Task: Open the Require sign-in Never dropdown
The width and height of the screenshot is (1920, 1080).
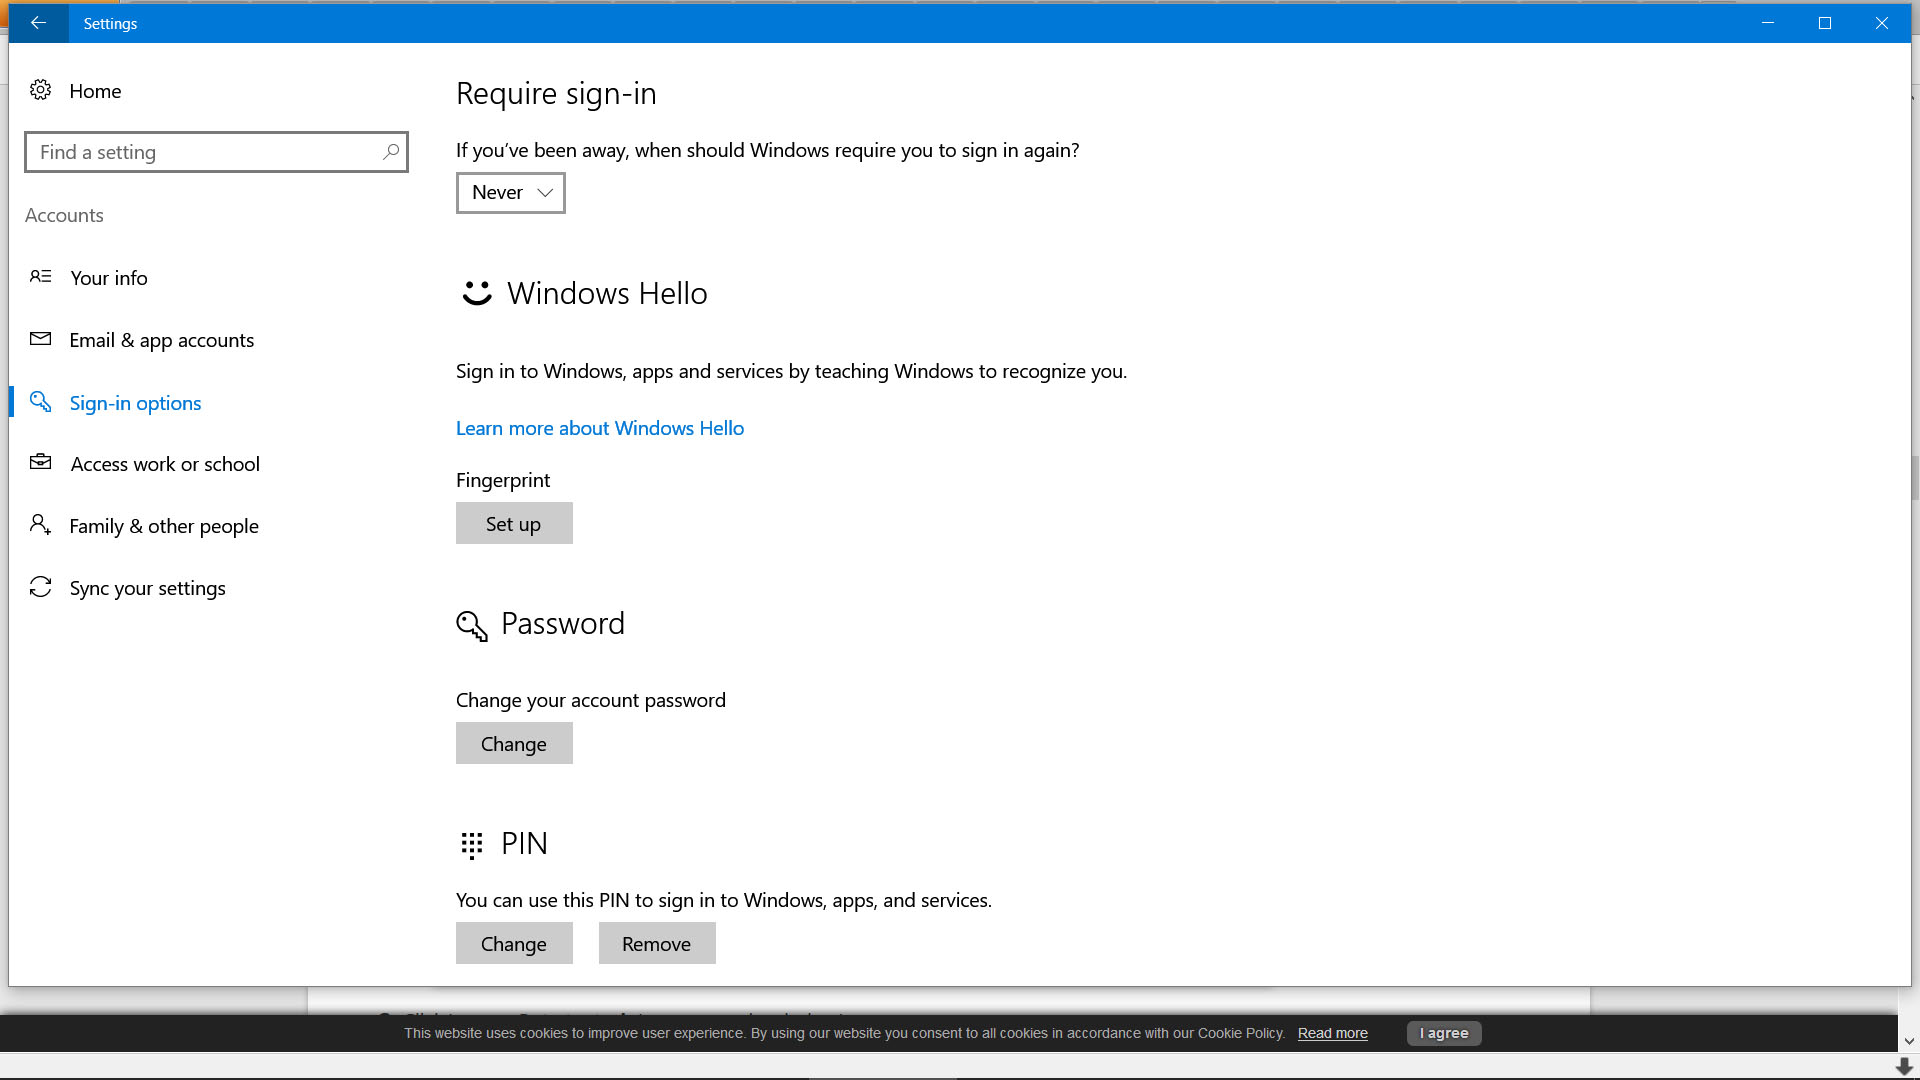Action: [511, 193]
